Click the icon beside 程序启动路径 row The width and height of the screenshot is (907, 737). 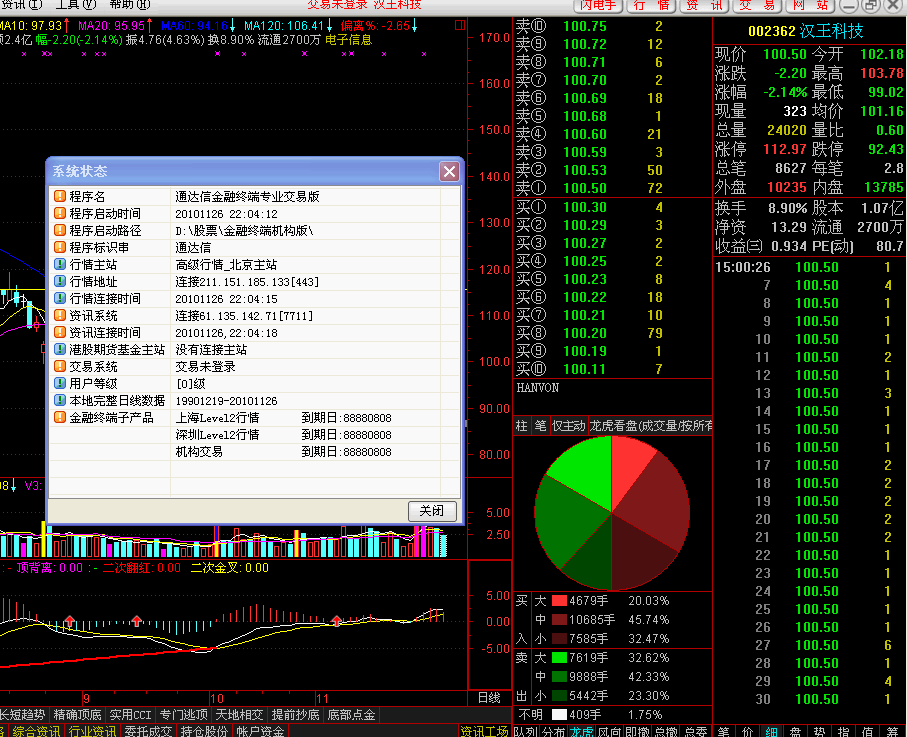coord(60,230)
